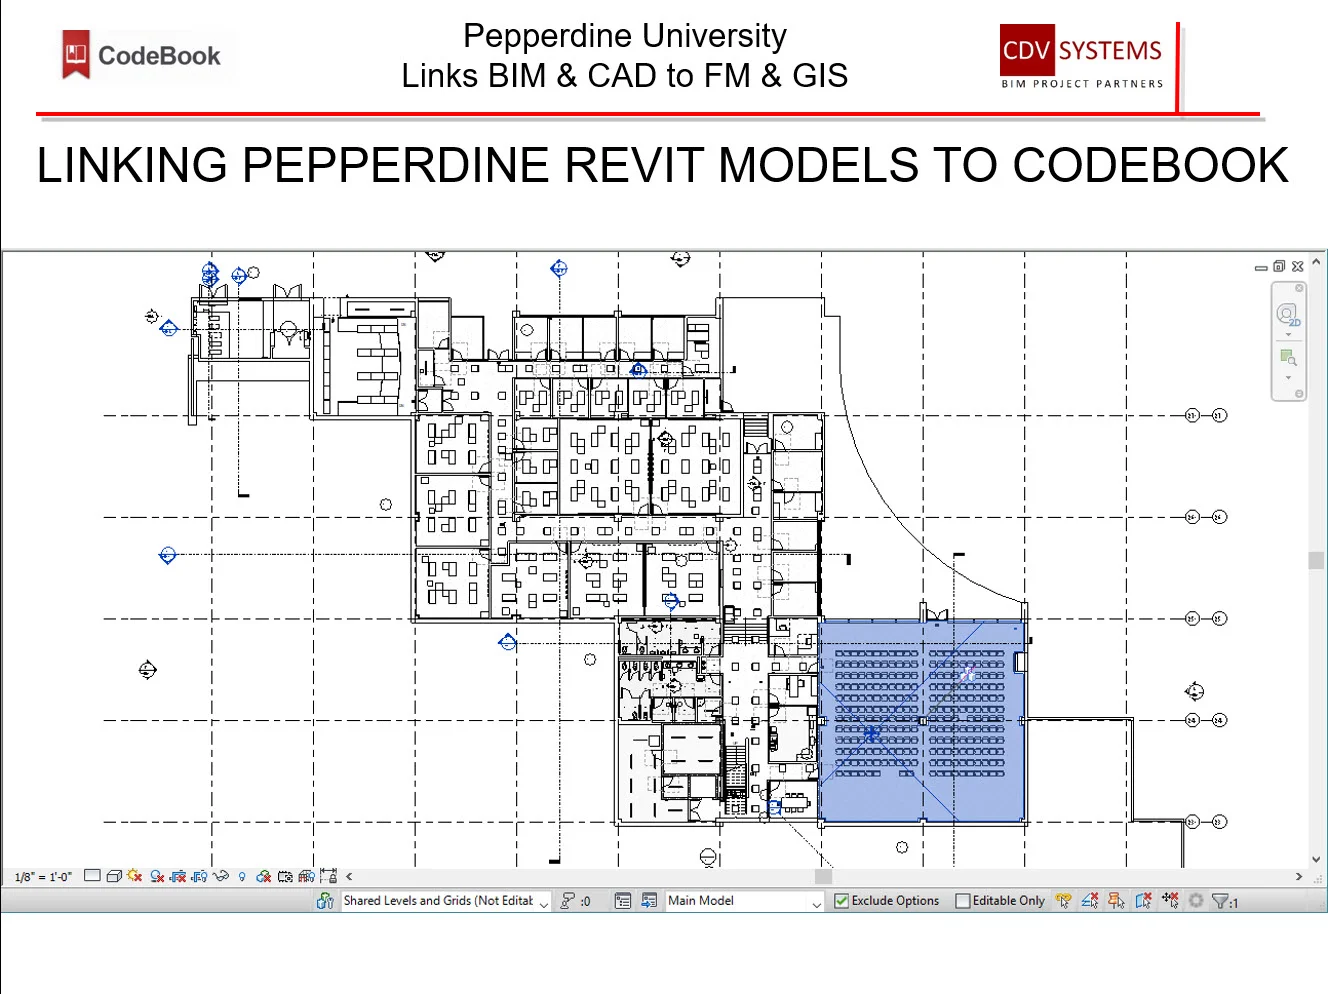
Task: Click the Visual Style cube icon
Action: [x=114, y=876]
